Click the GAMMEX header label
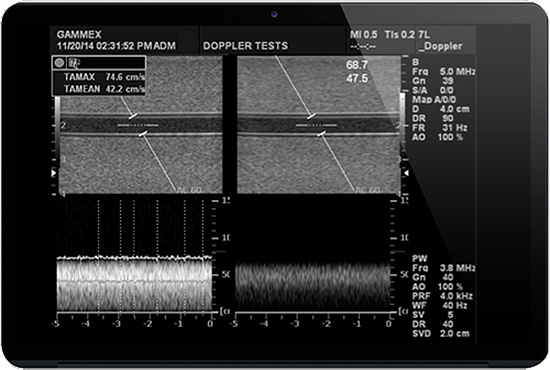The width and height of the screenshot is (550, 370). point(79,34)
